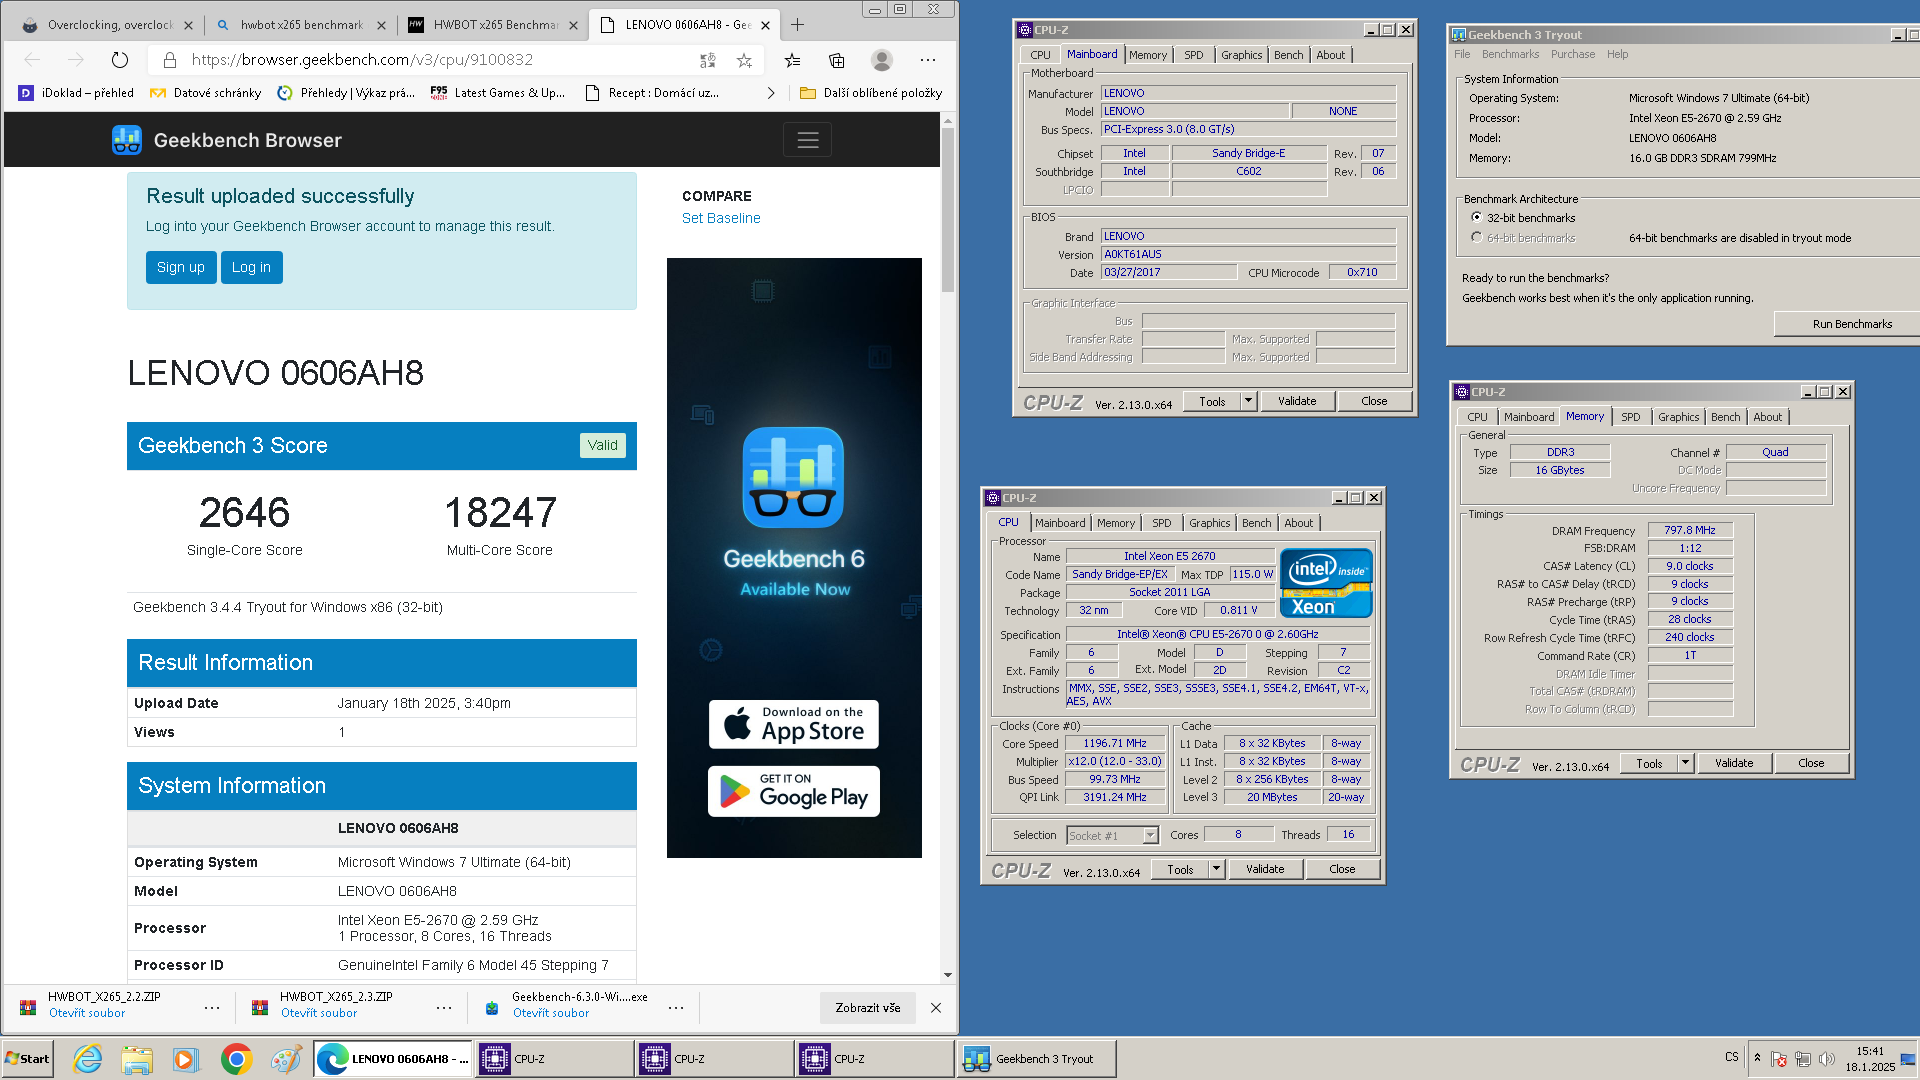Open the Geekbench hamburger navigation menu
The height and width of the screenshot is (1080, 1920).
807,140
